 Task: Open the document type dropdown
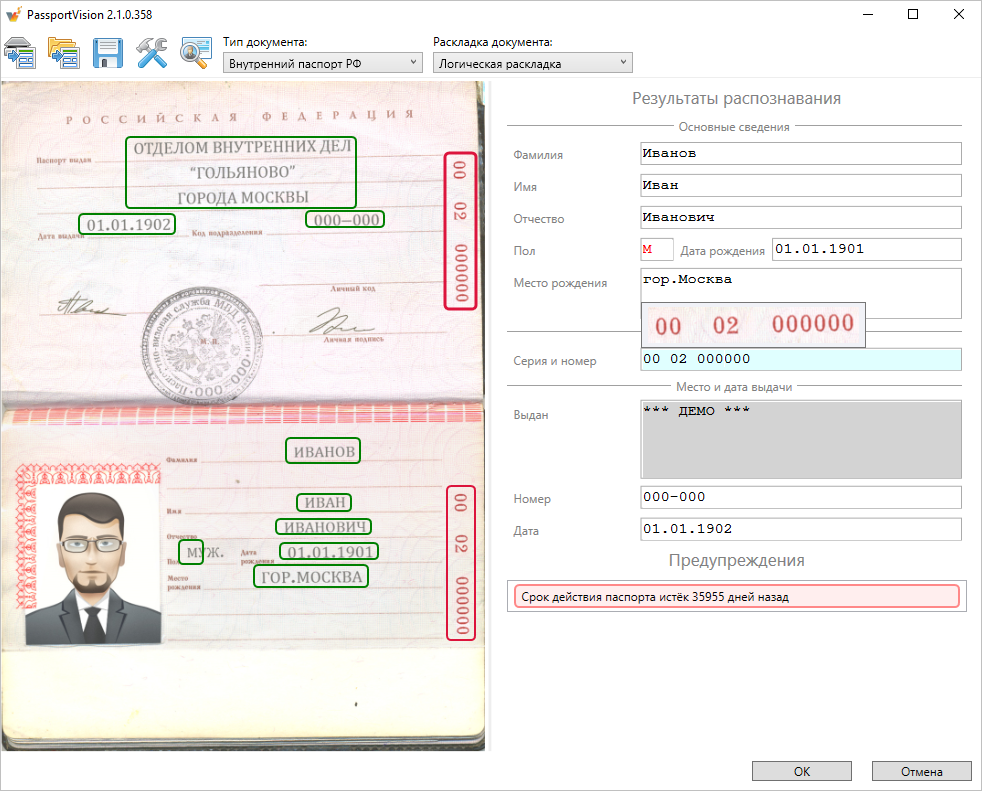[323, 63]
